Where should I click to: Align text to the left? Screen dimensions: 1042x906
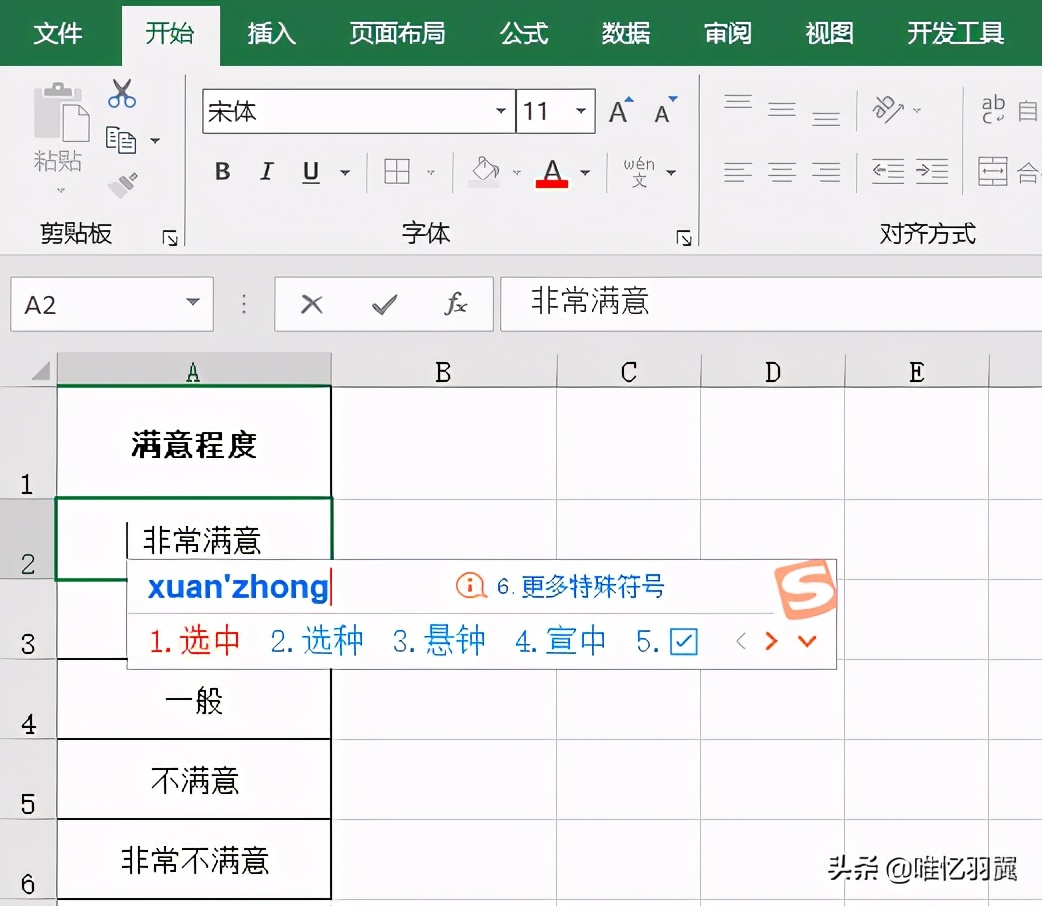[738, 172]
